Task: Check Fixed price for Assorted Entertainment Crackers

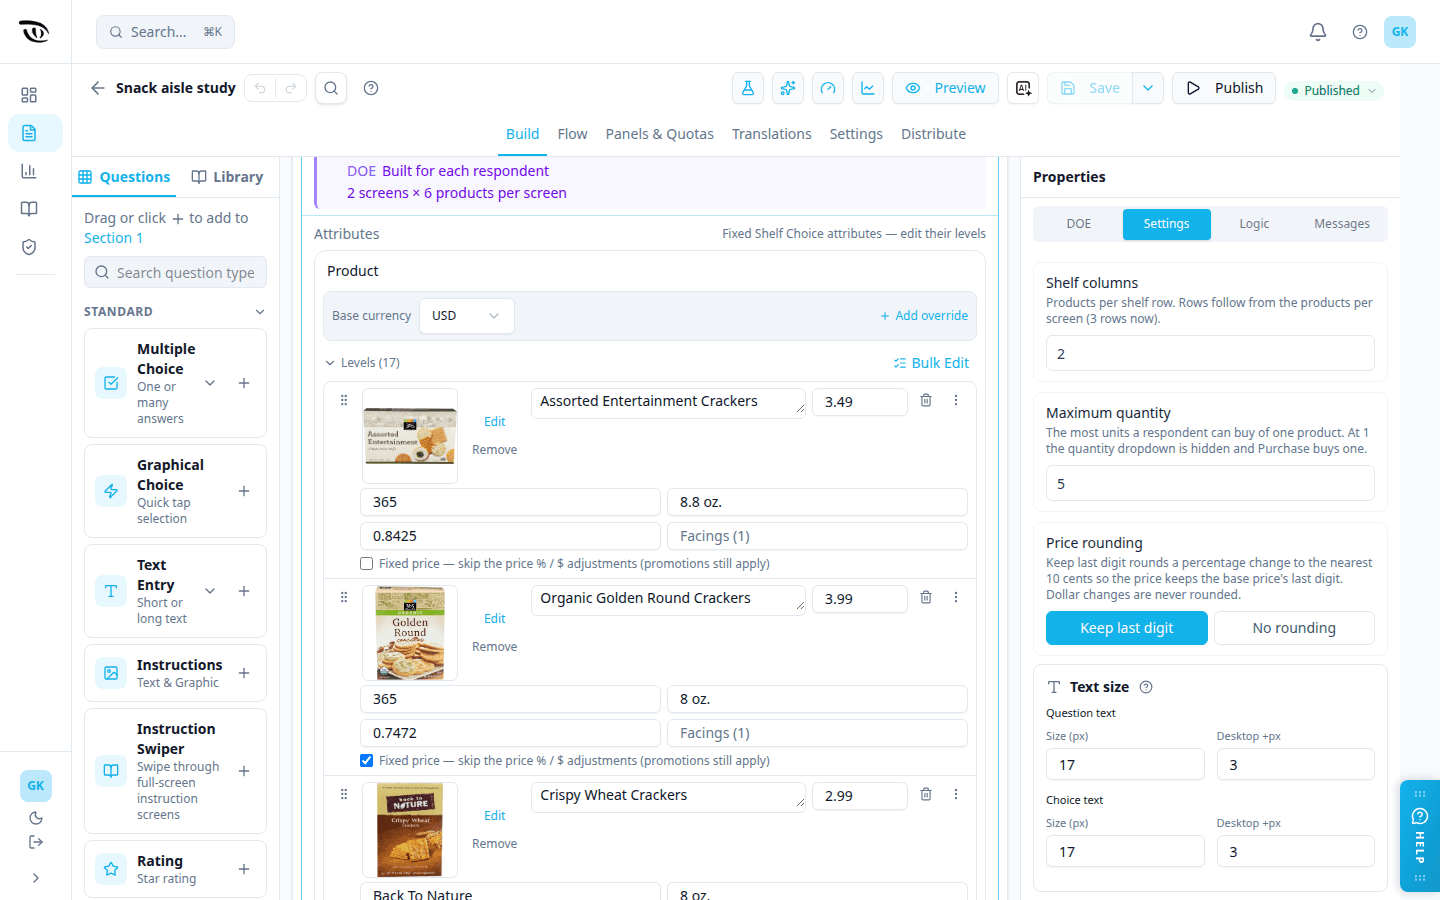Action: (x=367, y=564)
